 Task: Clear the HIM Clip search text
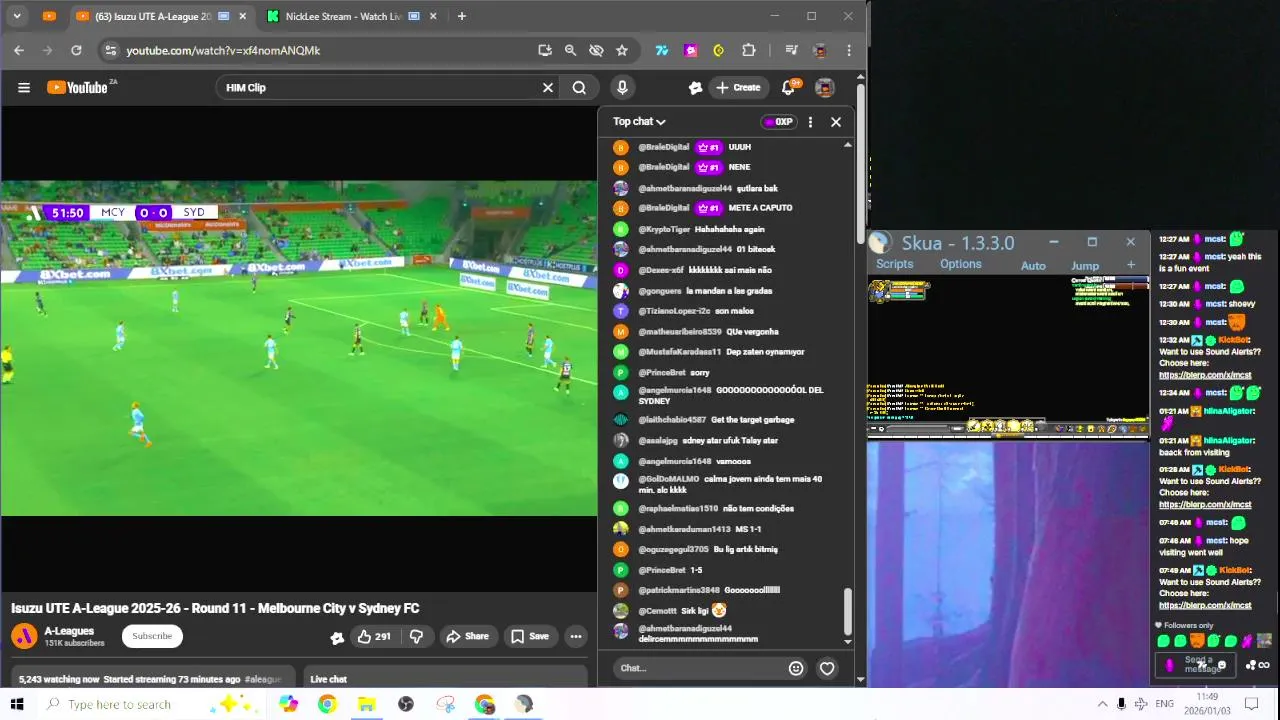click(548, 88)
